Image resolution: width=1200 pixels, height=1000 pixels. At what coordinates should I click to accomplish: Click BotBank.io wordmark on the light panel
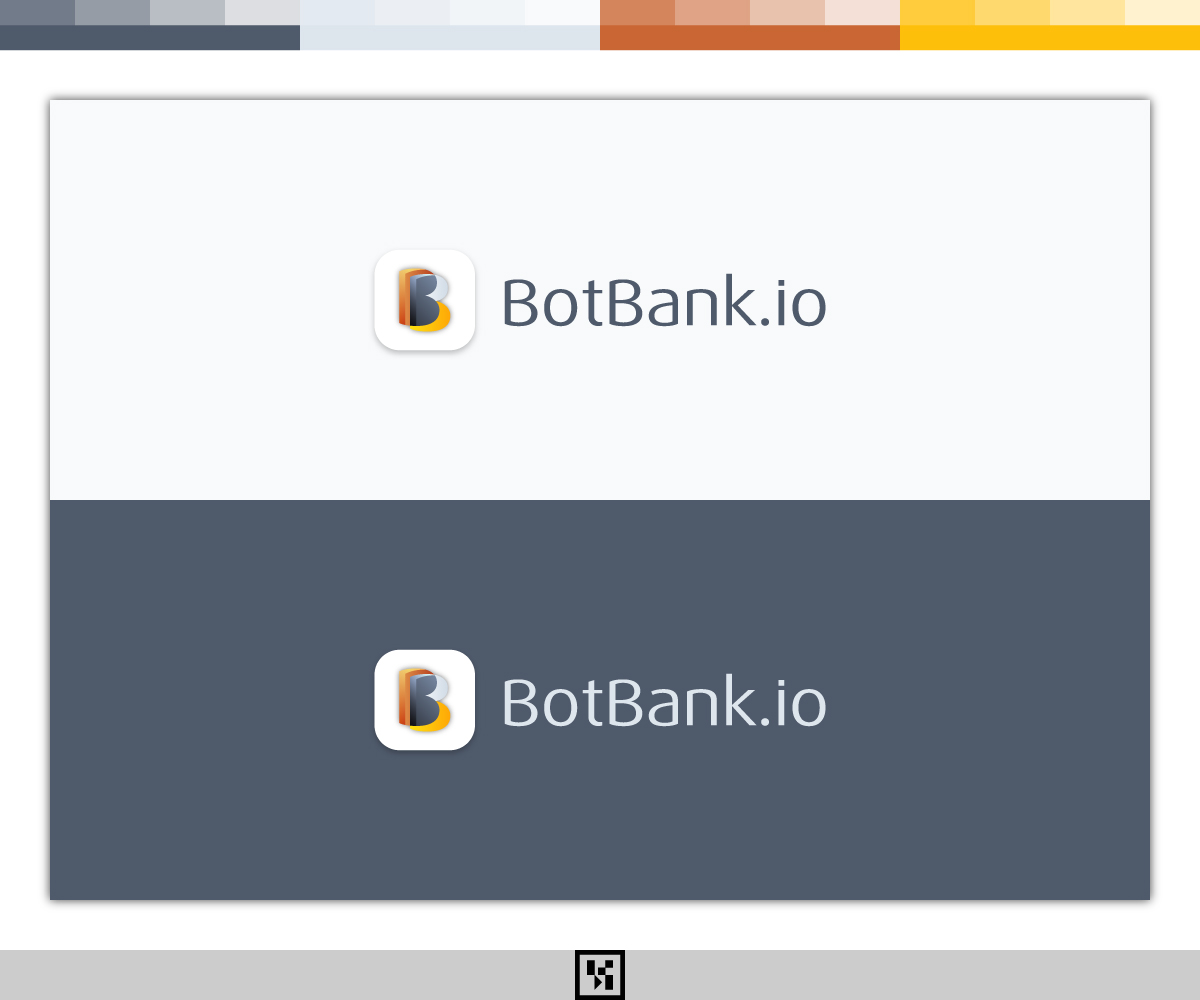[663, 302]
